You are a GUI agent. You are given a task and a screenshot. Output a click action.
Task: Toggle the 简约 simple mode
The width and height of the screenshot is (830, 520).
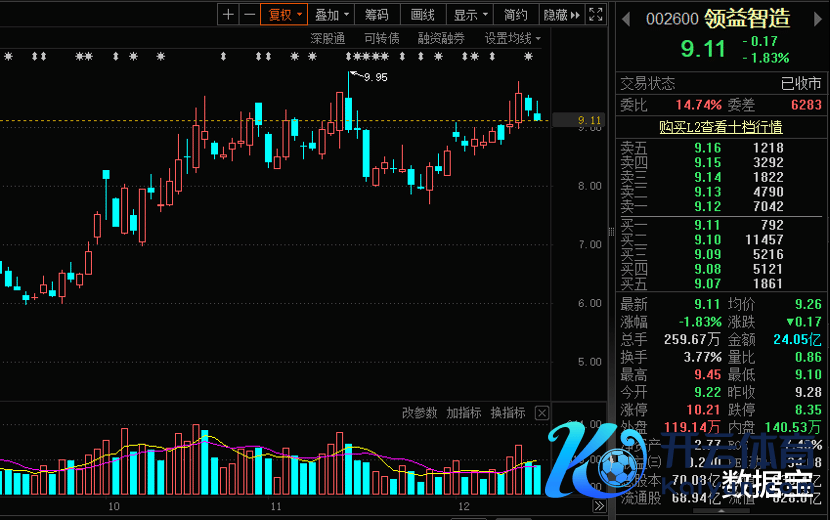pyautogui.click(x=516, y=15)
